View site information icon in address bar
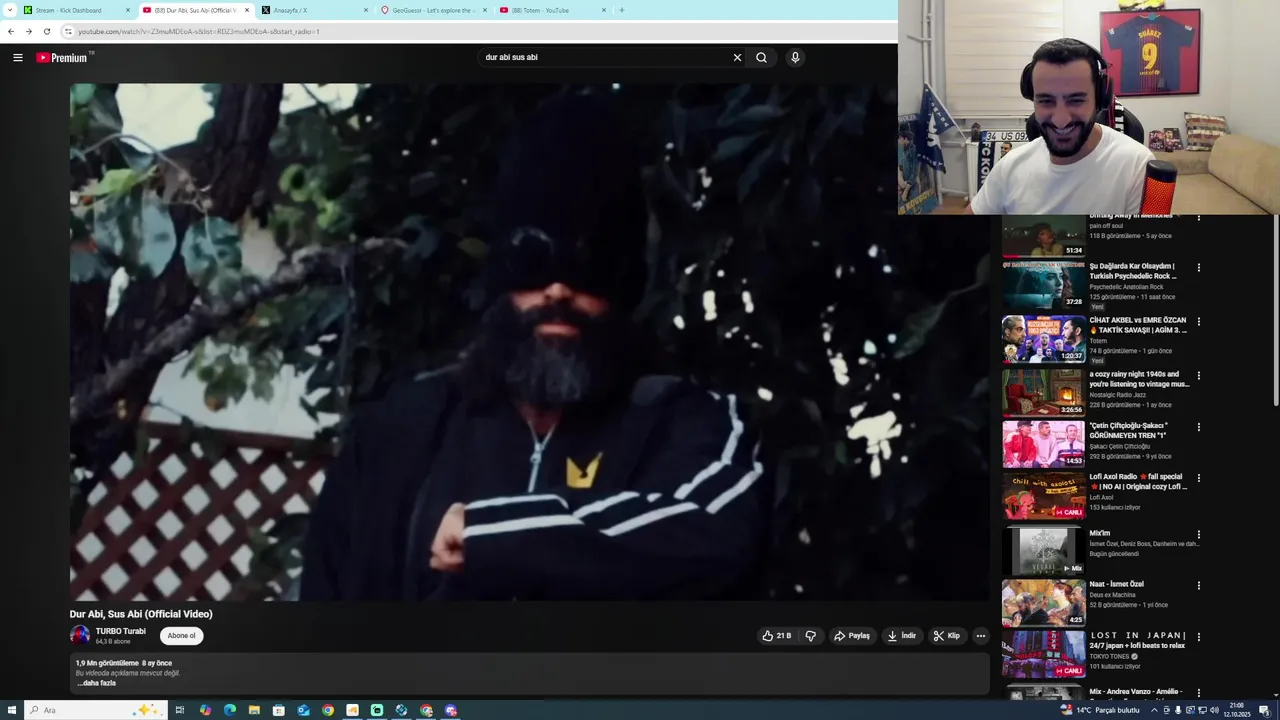This screenshot has height=720, width=1280. tap(68, 31)
